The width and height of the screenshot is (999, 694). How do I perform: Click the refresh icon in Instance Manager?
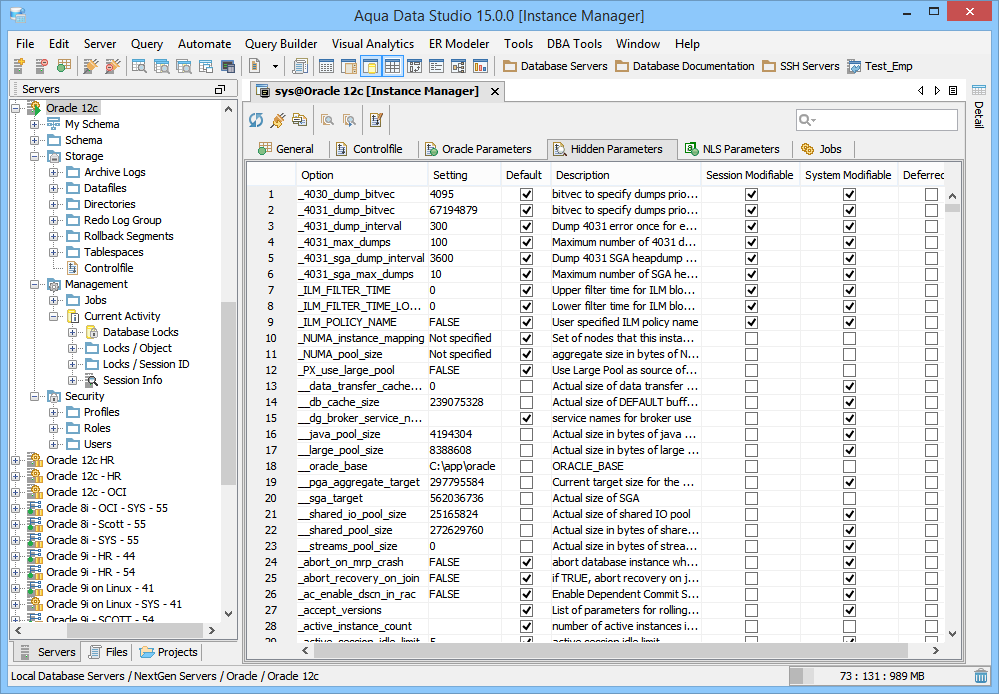pos(256,120)
